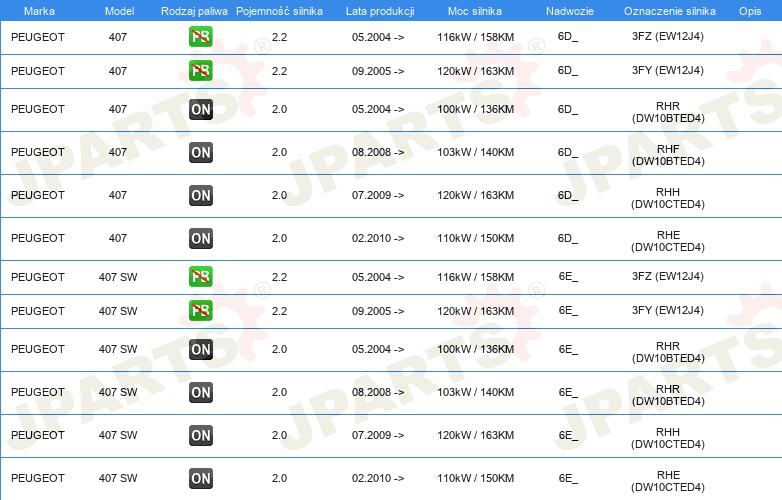Viewport: 782px width, 500px height.
Task: Click the ON icon in the 407 SW 100kW row
Action: click(x=200, y=349)
